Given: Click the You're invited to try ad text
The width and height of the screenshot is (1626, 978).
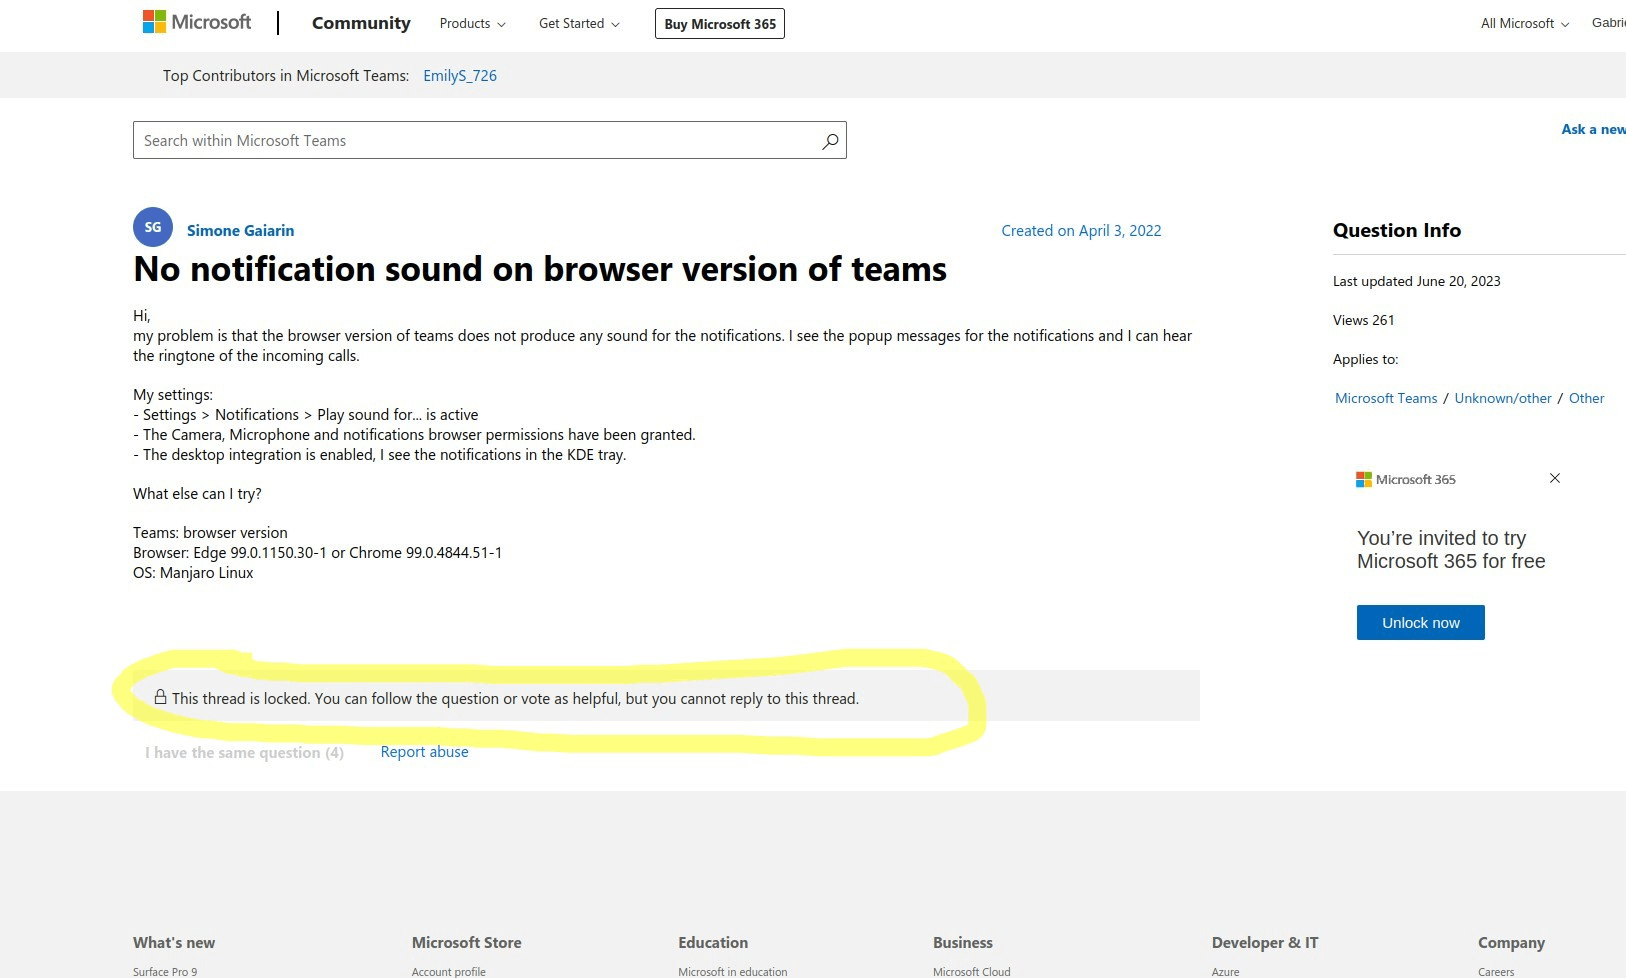Looking at the screenshot, I should point(1451,550).
